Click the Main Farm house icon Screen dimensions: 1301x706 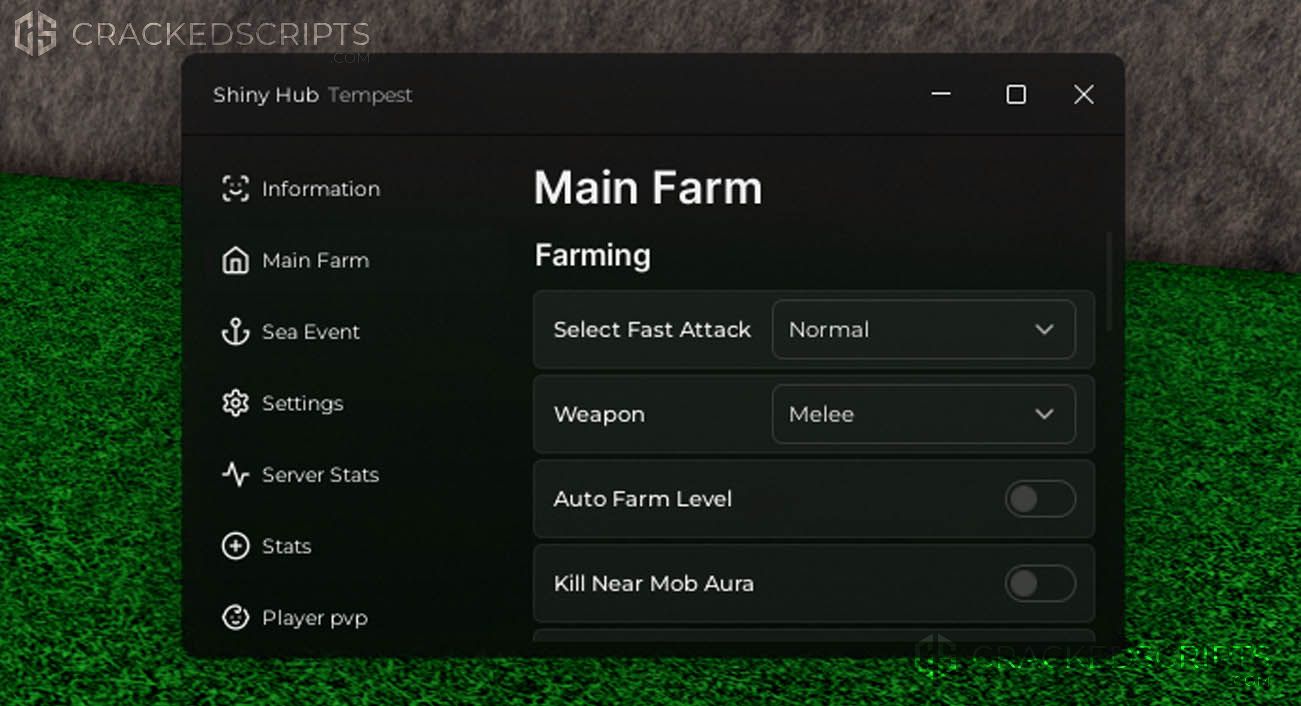coord(235,260)
